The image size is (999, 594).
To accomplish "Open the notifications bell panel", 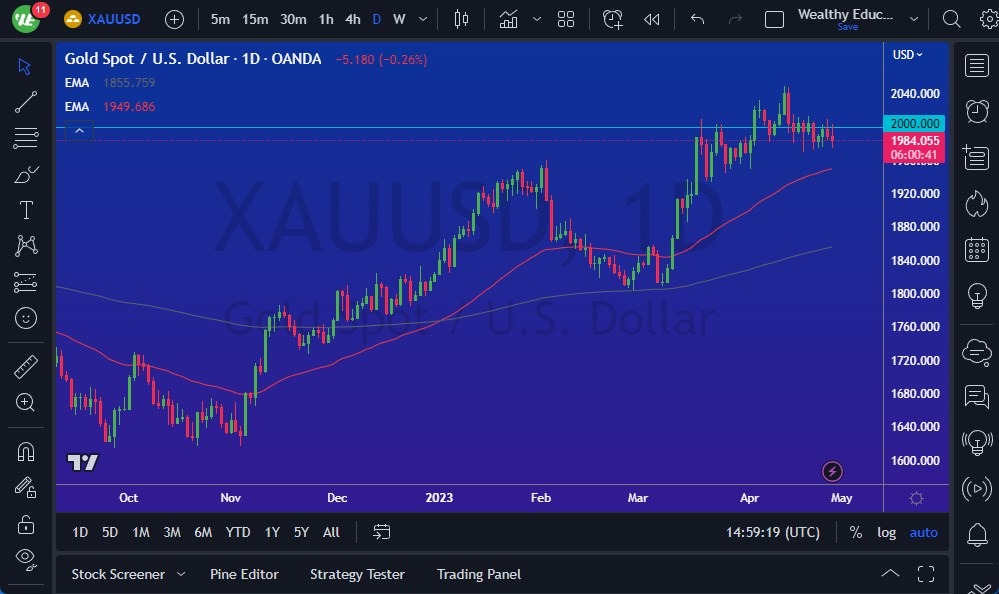I will [x=977, y=534].
